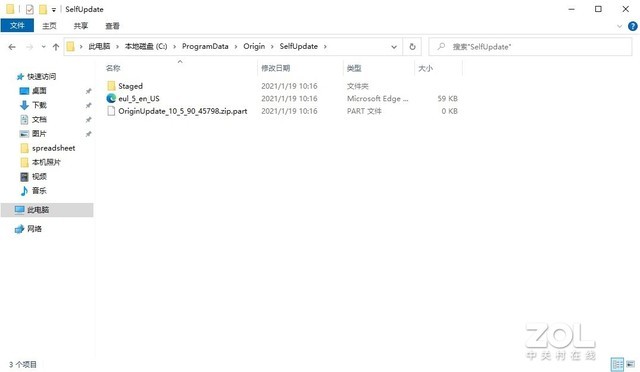Click the Refresh address bar button
The image size is (640, 372).
point(412,47)
